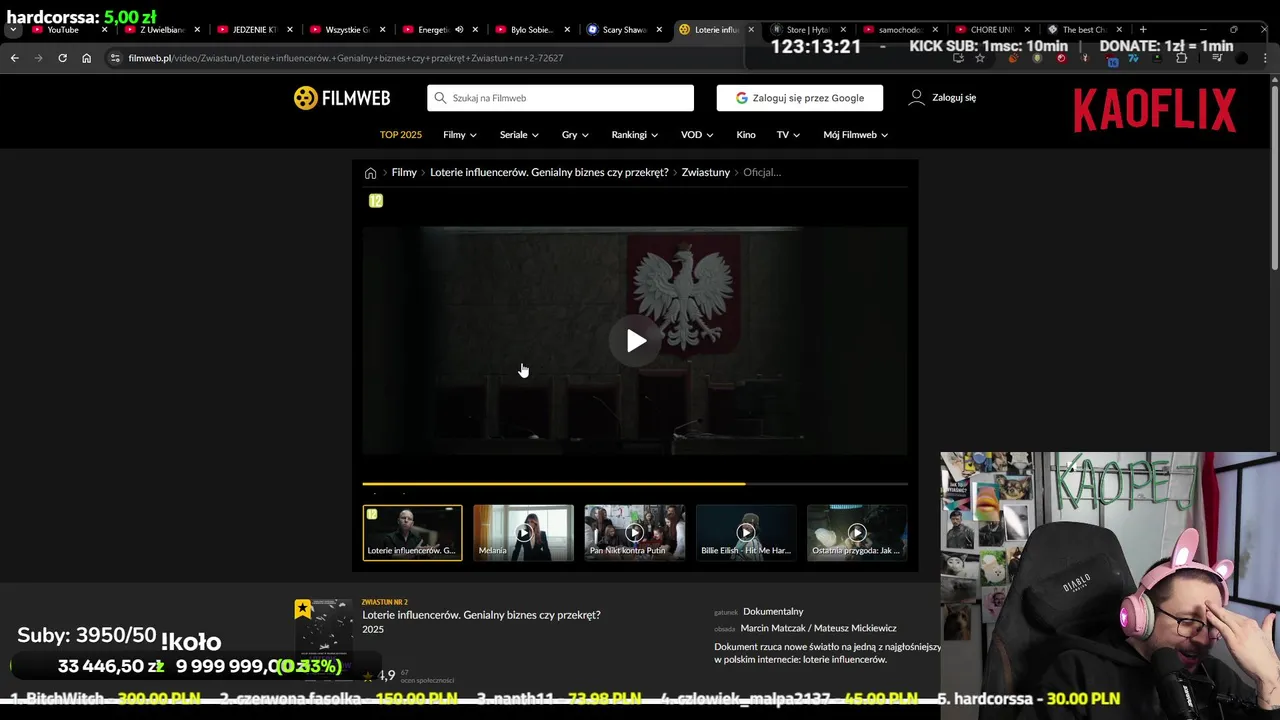Expand the Filmy dropdown menu
The image size is (1280, 720).
[x=460, y=135]
